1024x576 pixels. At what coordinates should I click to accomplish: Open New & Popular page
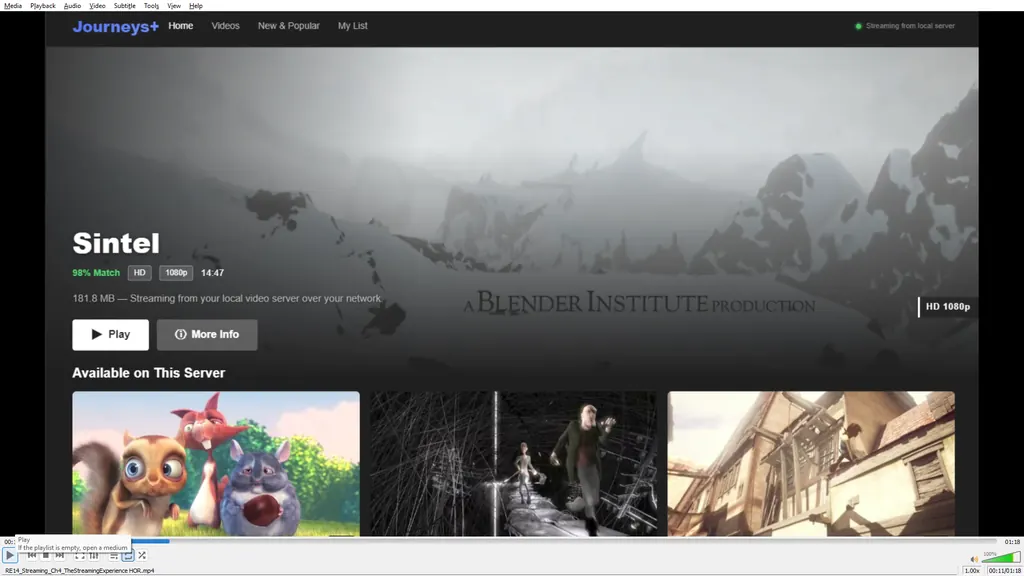(x=289, y=26)
